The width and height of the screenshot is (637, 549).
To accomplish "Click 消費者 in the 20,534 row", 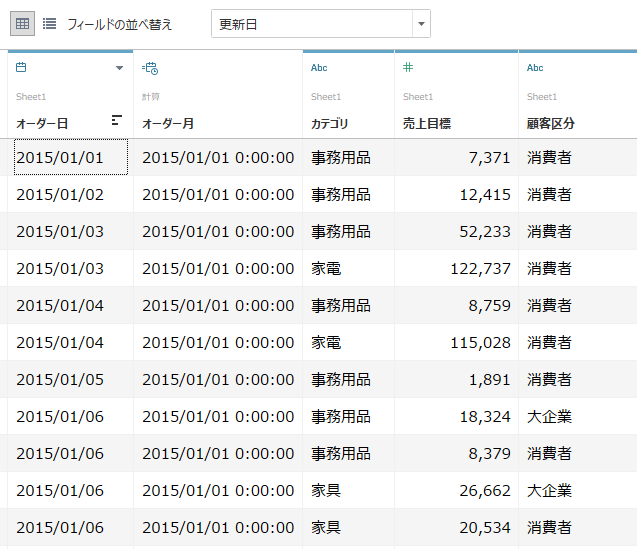I will (x=549, y=527).
